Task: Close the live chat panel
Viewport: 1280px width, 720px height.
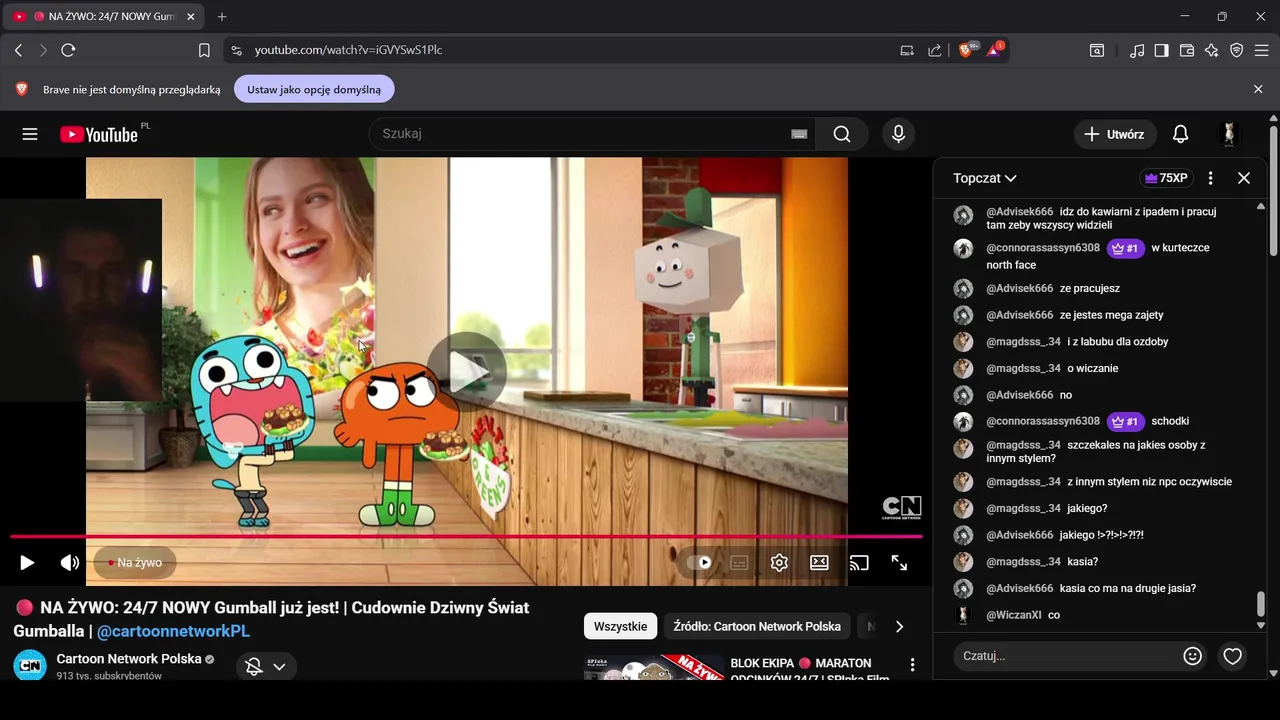Action: pyautogui.click(x=1244, y=178)
